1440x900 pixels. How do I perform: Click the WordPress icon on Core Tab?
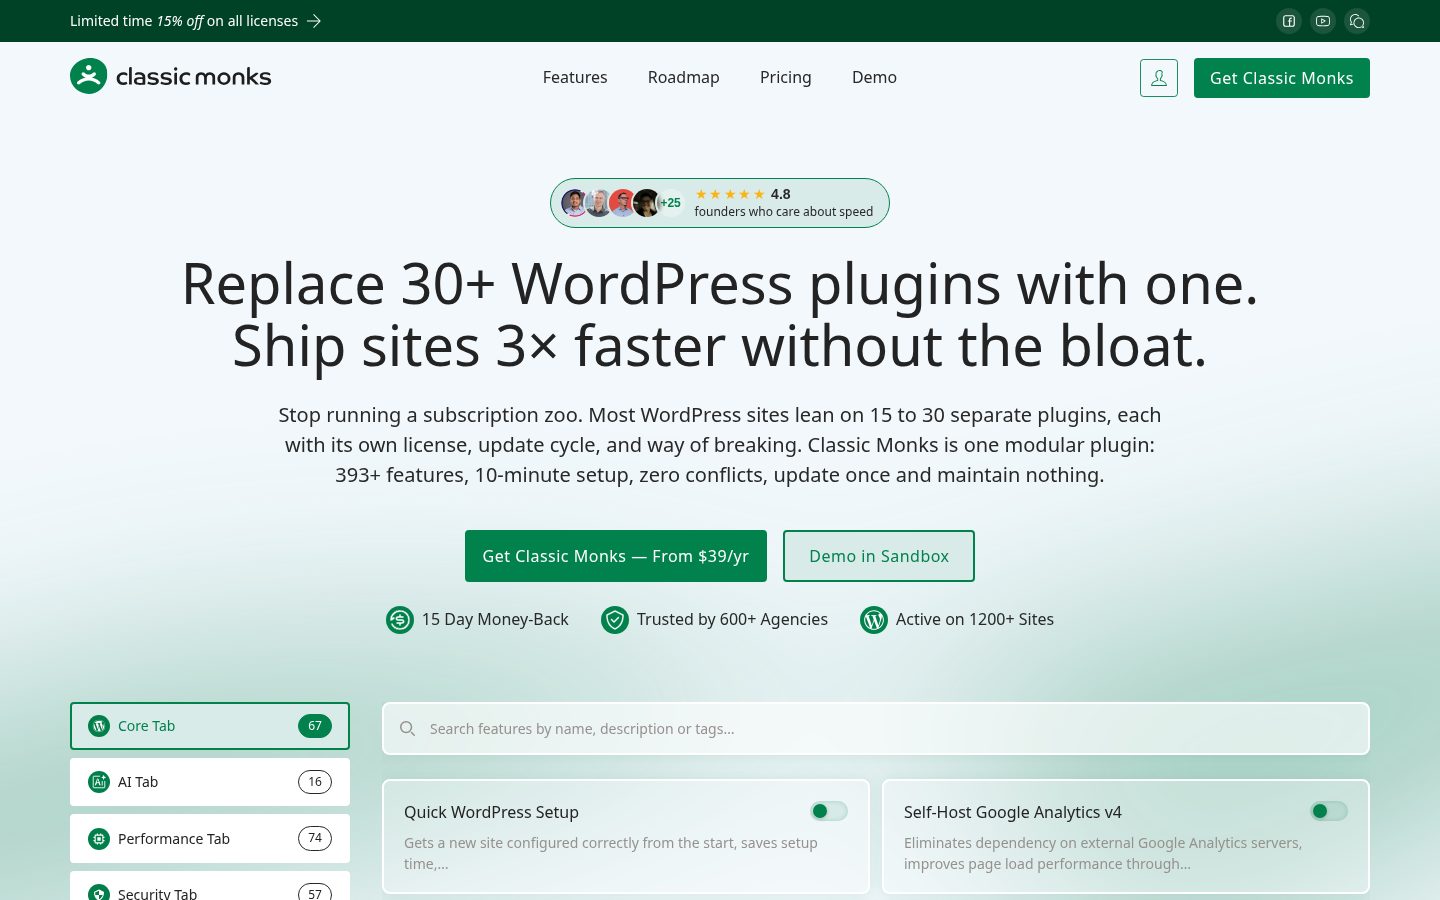99,726
